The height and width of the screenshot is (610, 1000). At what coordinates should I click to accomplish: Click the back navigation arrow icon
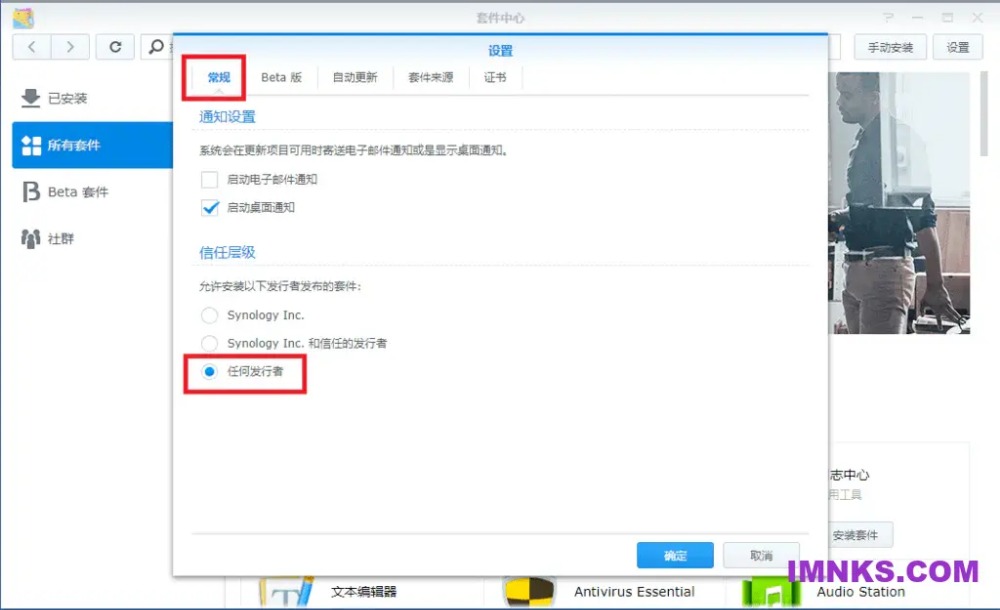click(32, 47)
